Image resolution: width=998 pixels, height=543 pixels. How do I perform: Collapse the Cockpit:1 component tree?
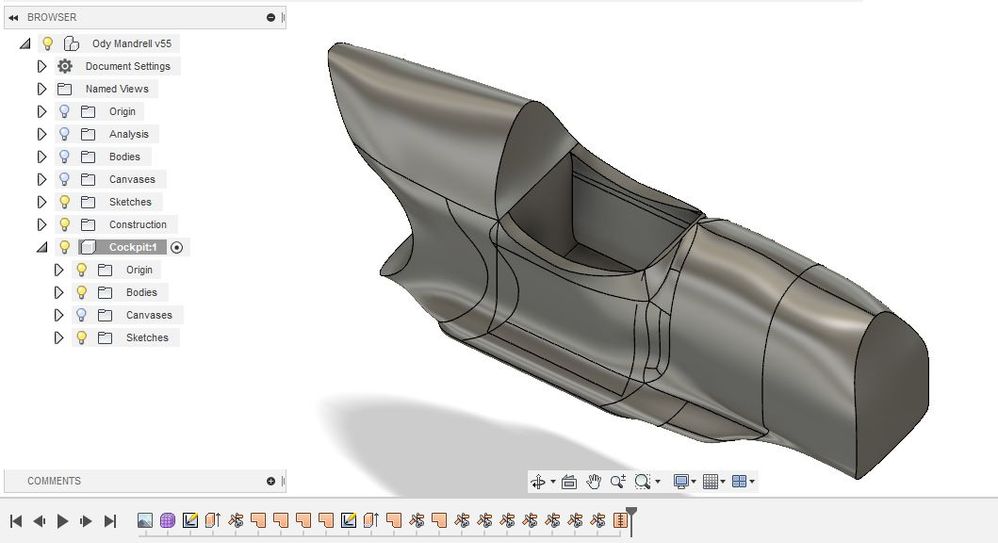pyautogui.click(x=42, y=248)
